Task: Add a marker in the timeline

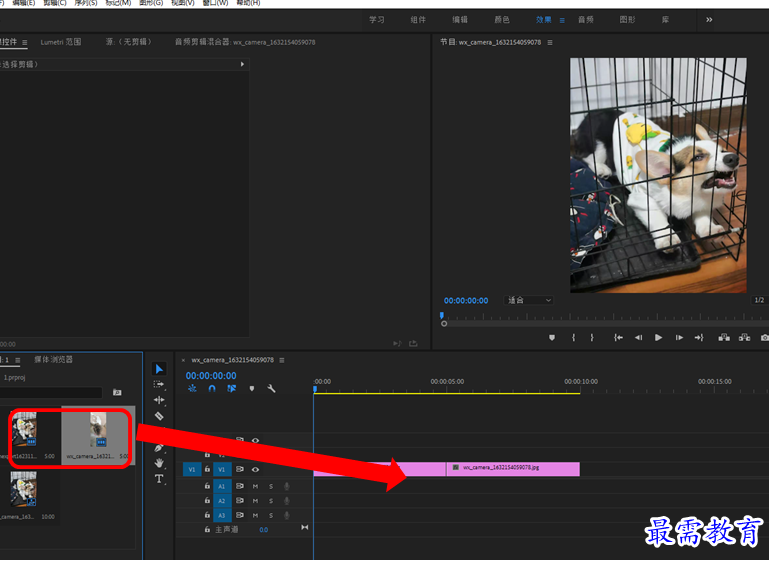Action: point(252,388)
